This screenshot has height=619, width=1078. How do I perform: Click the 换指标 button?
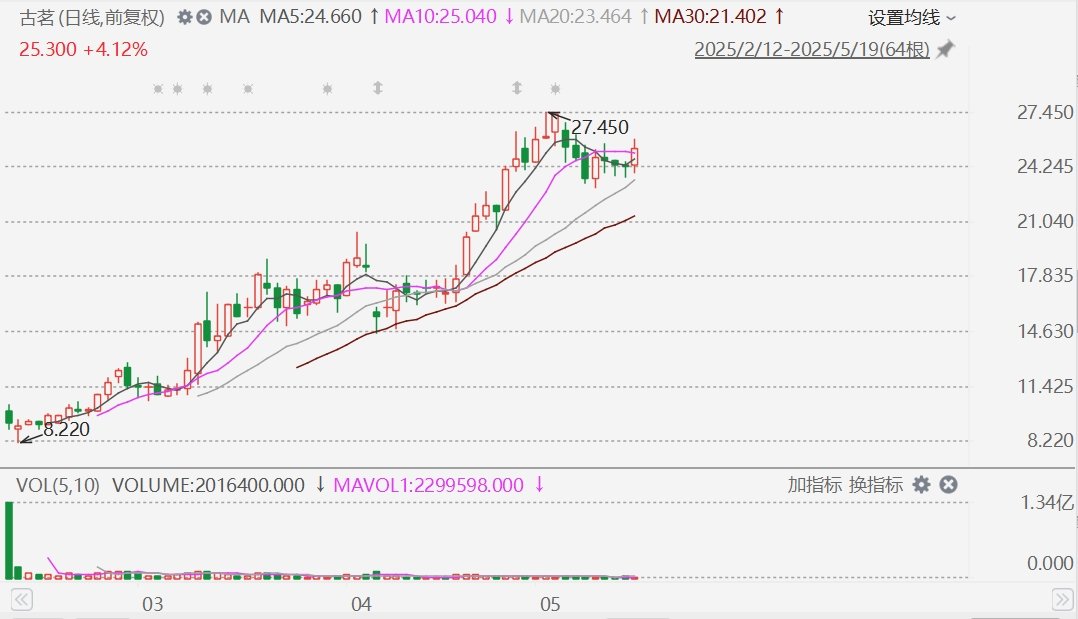tap(876, 485)
